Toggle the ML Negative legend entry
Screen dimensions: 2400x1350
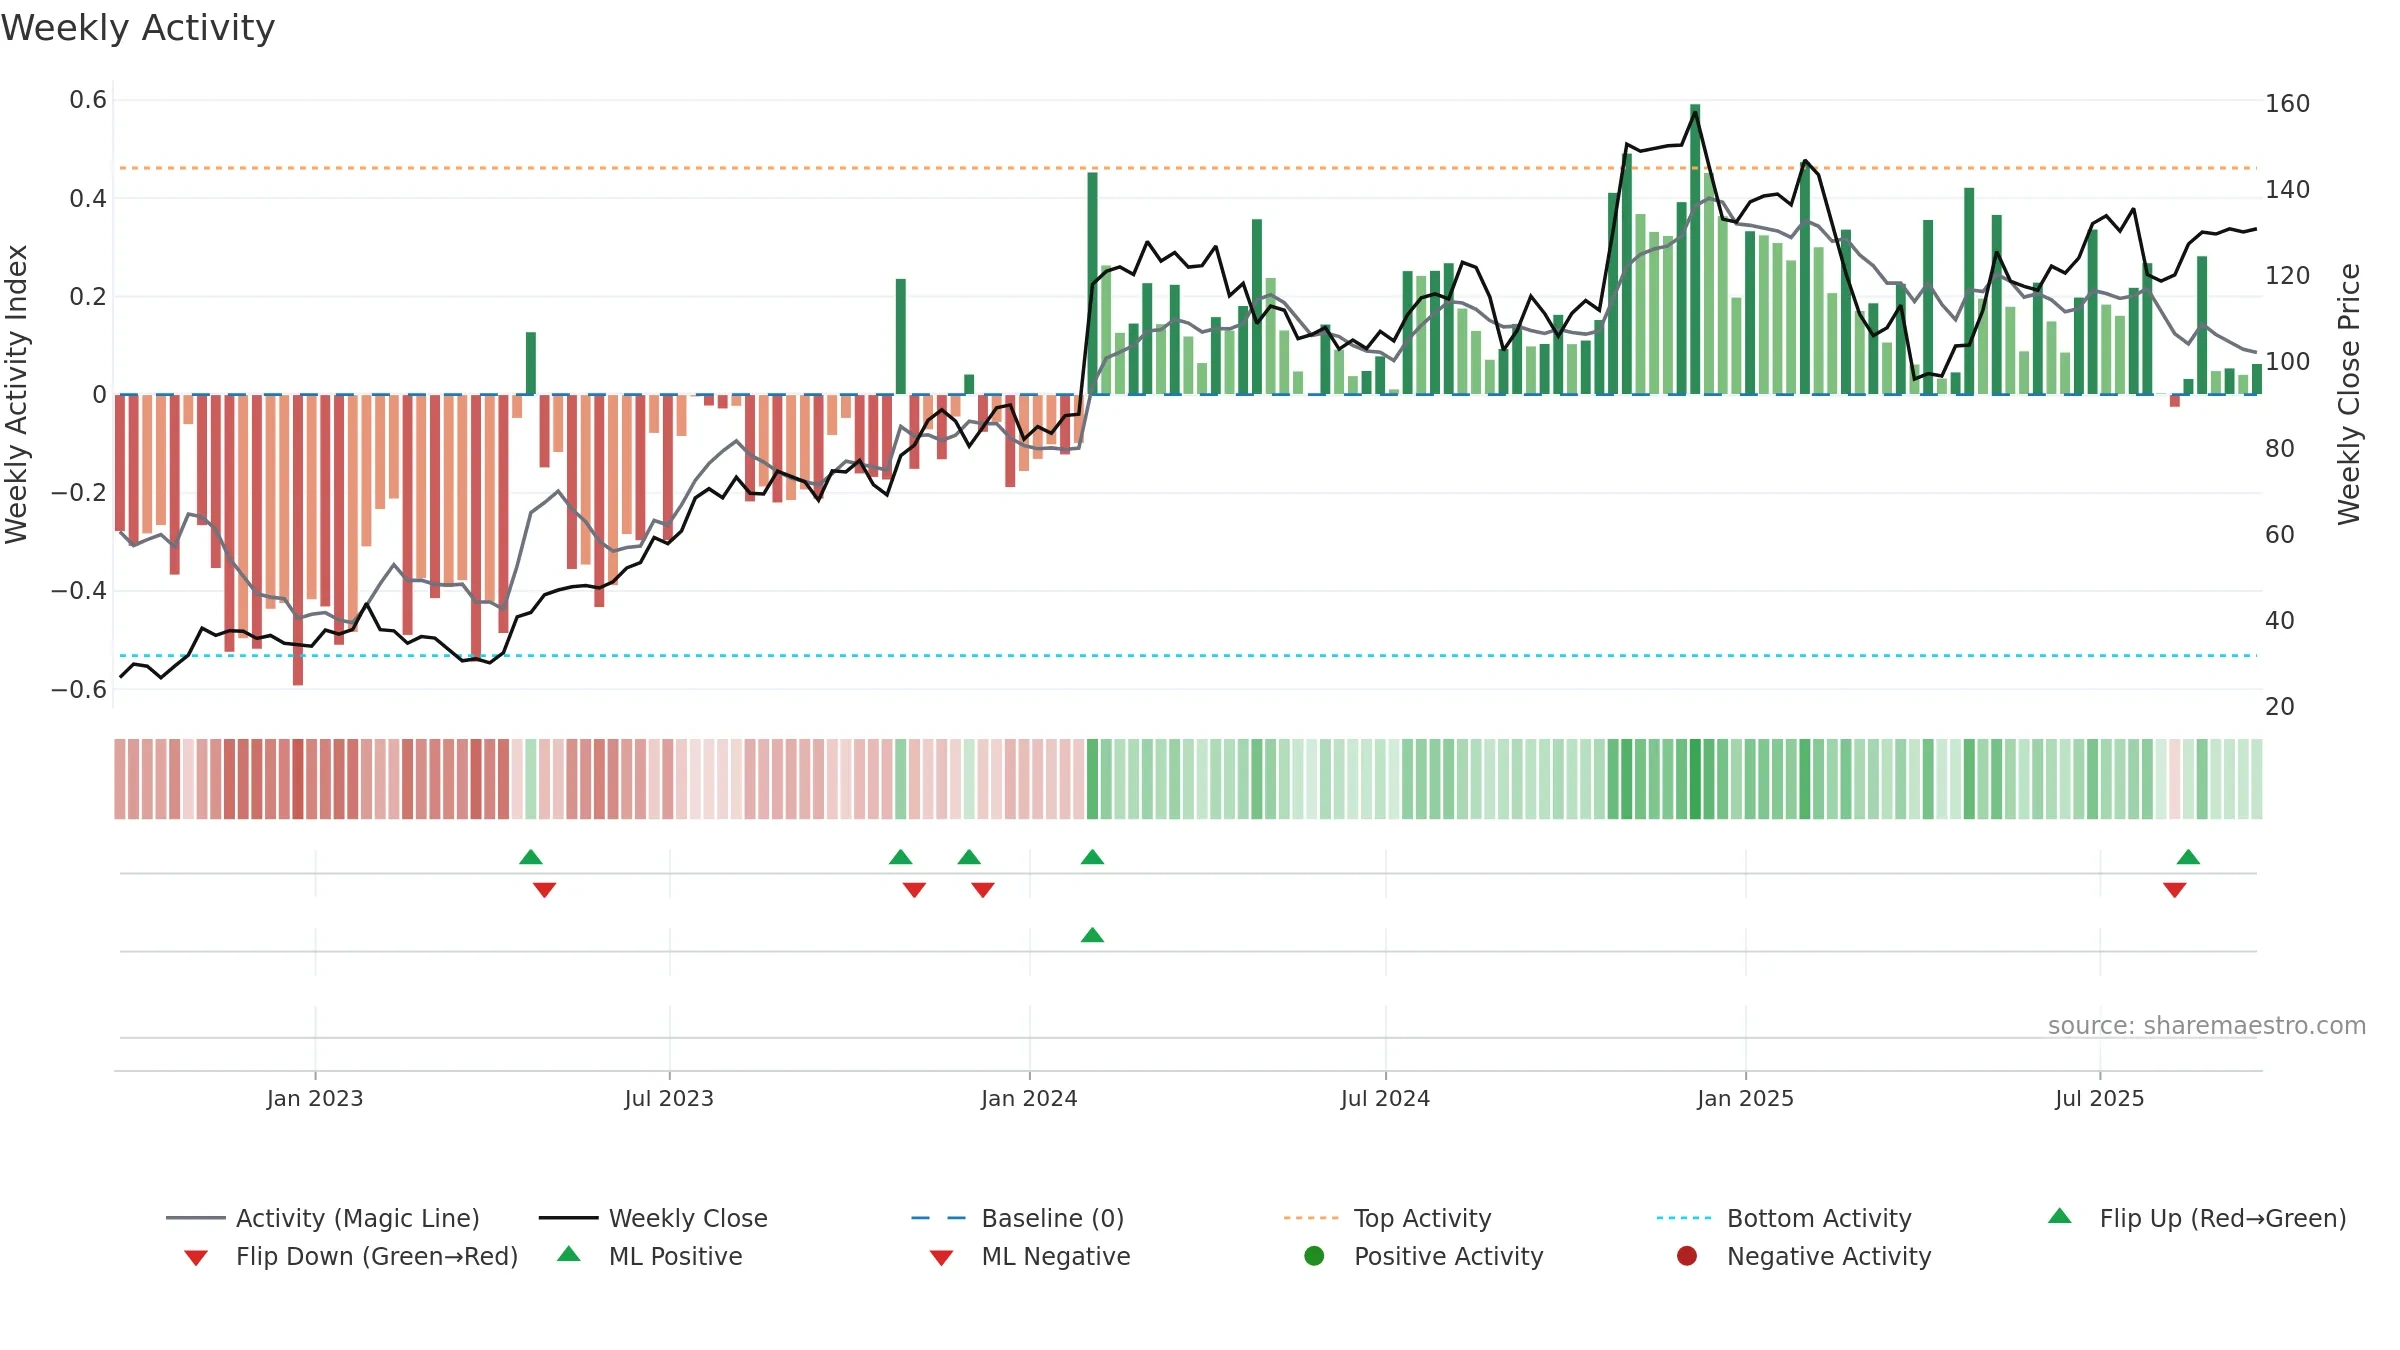pos(1030,1256)
